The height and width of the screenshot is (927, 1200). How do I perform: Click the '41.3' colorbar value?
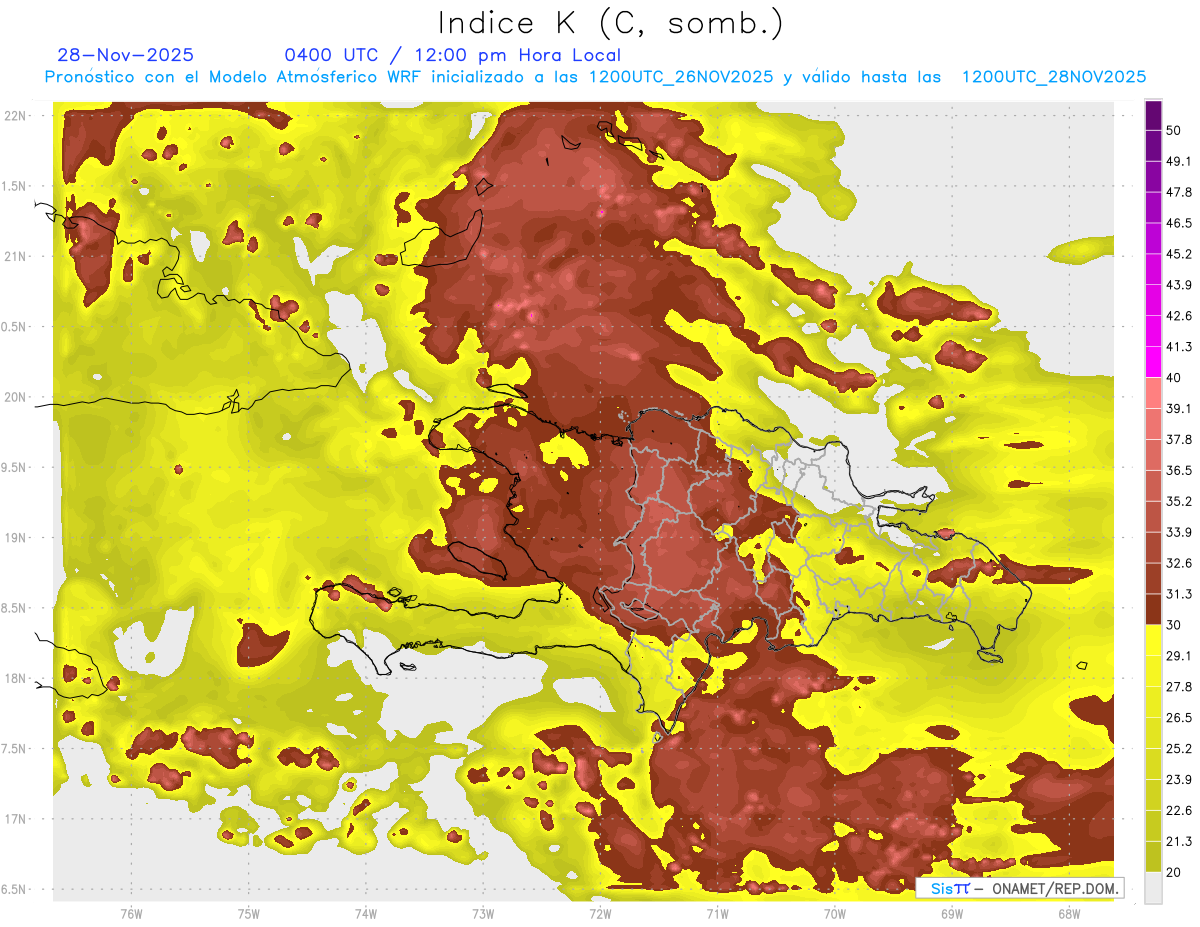pos(1179,347)
